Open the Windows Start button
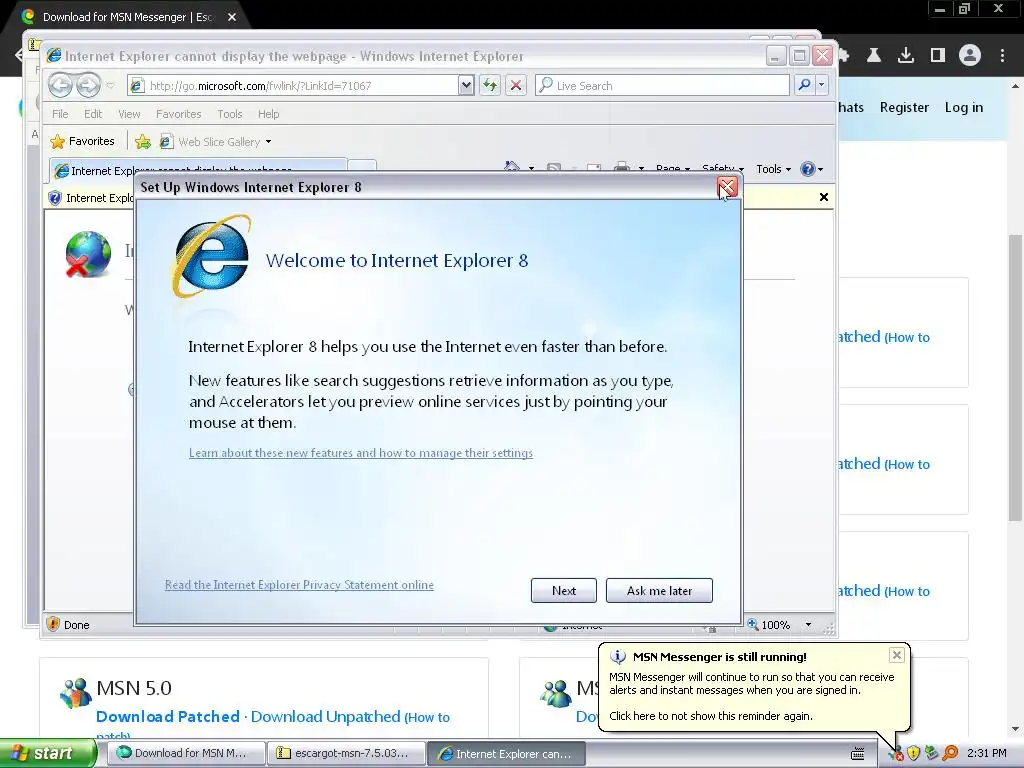 [x=47, y=753]
